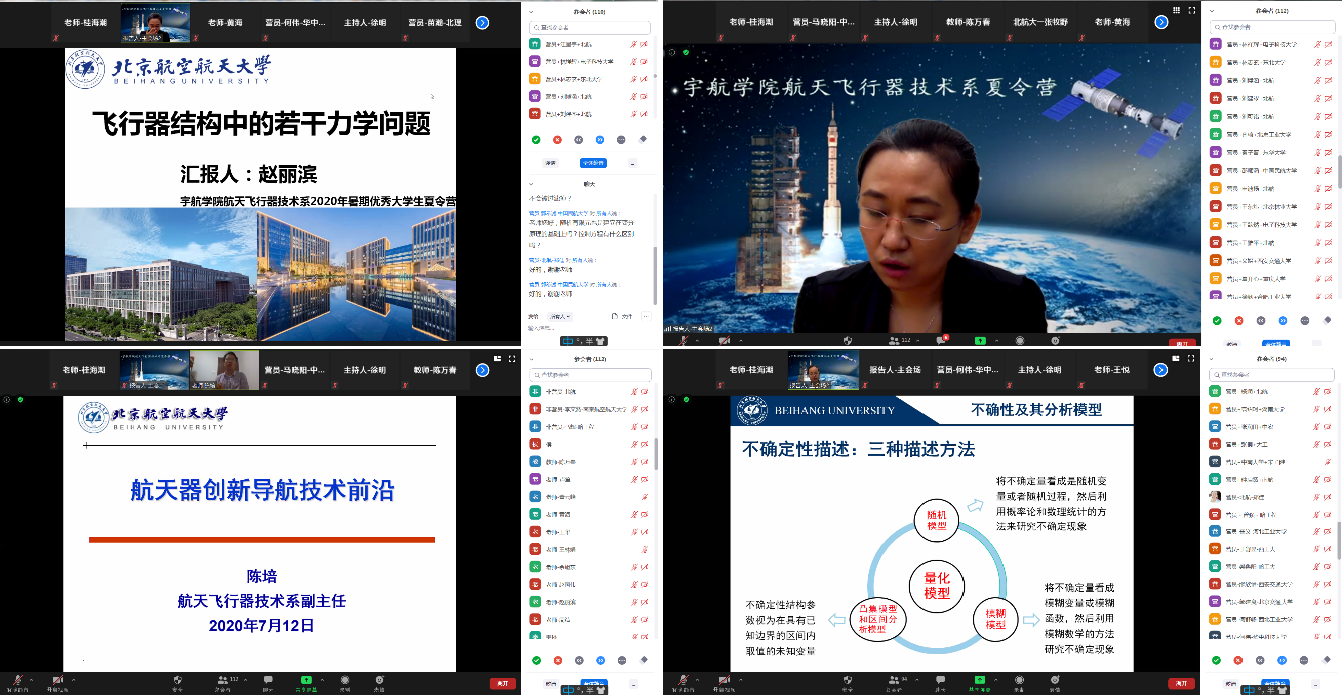Click the 邀请 invite button above the chat panel

[550, 163]
